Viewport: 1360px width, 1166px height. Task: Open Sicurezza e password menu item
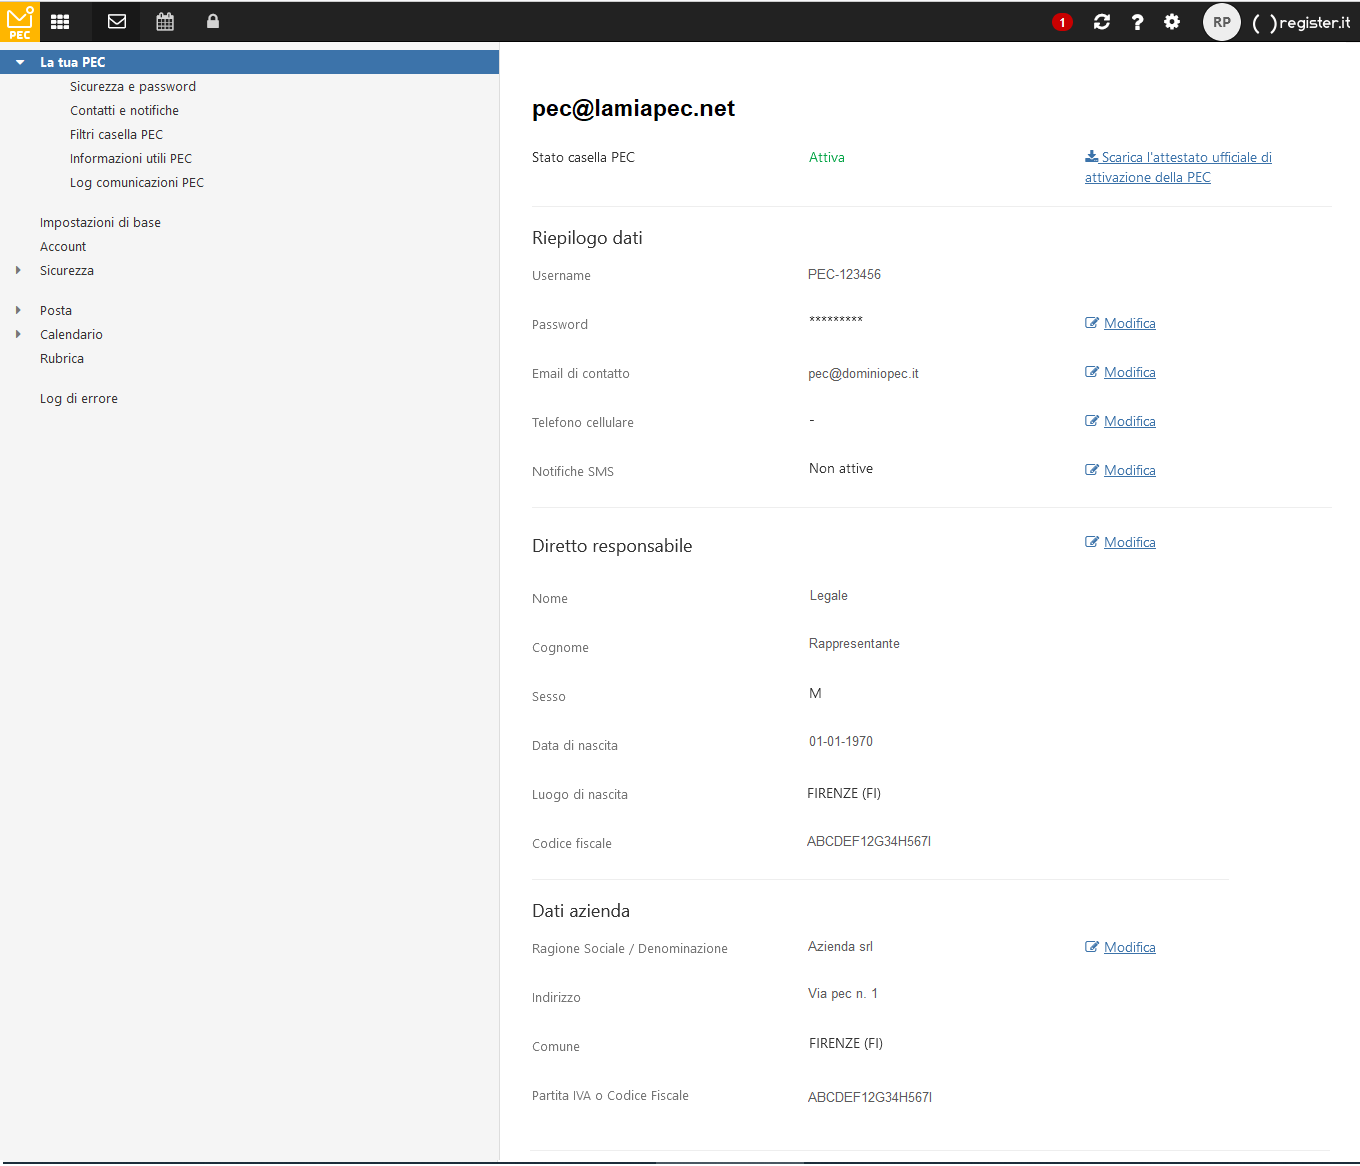133,87
